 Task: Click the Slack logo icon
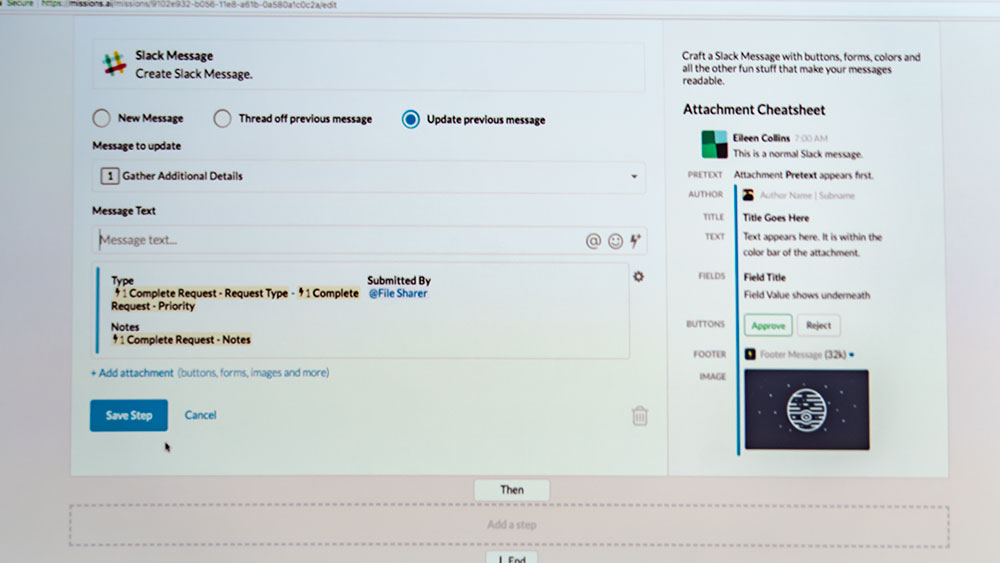pyautogui.click(x=115, y=65)
